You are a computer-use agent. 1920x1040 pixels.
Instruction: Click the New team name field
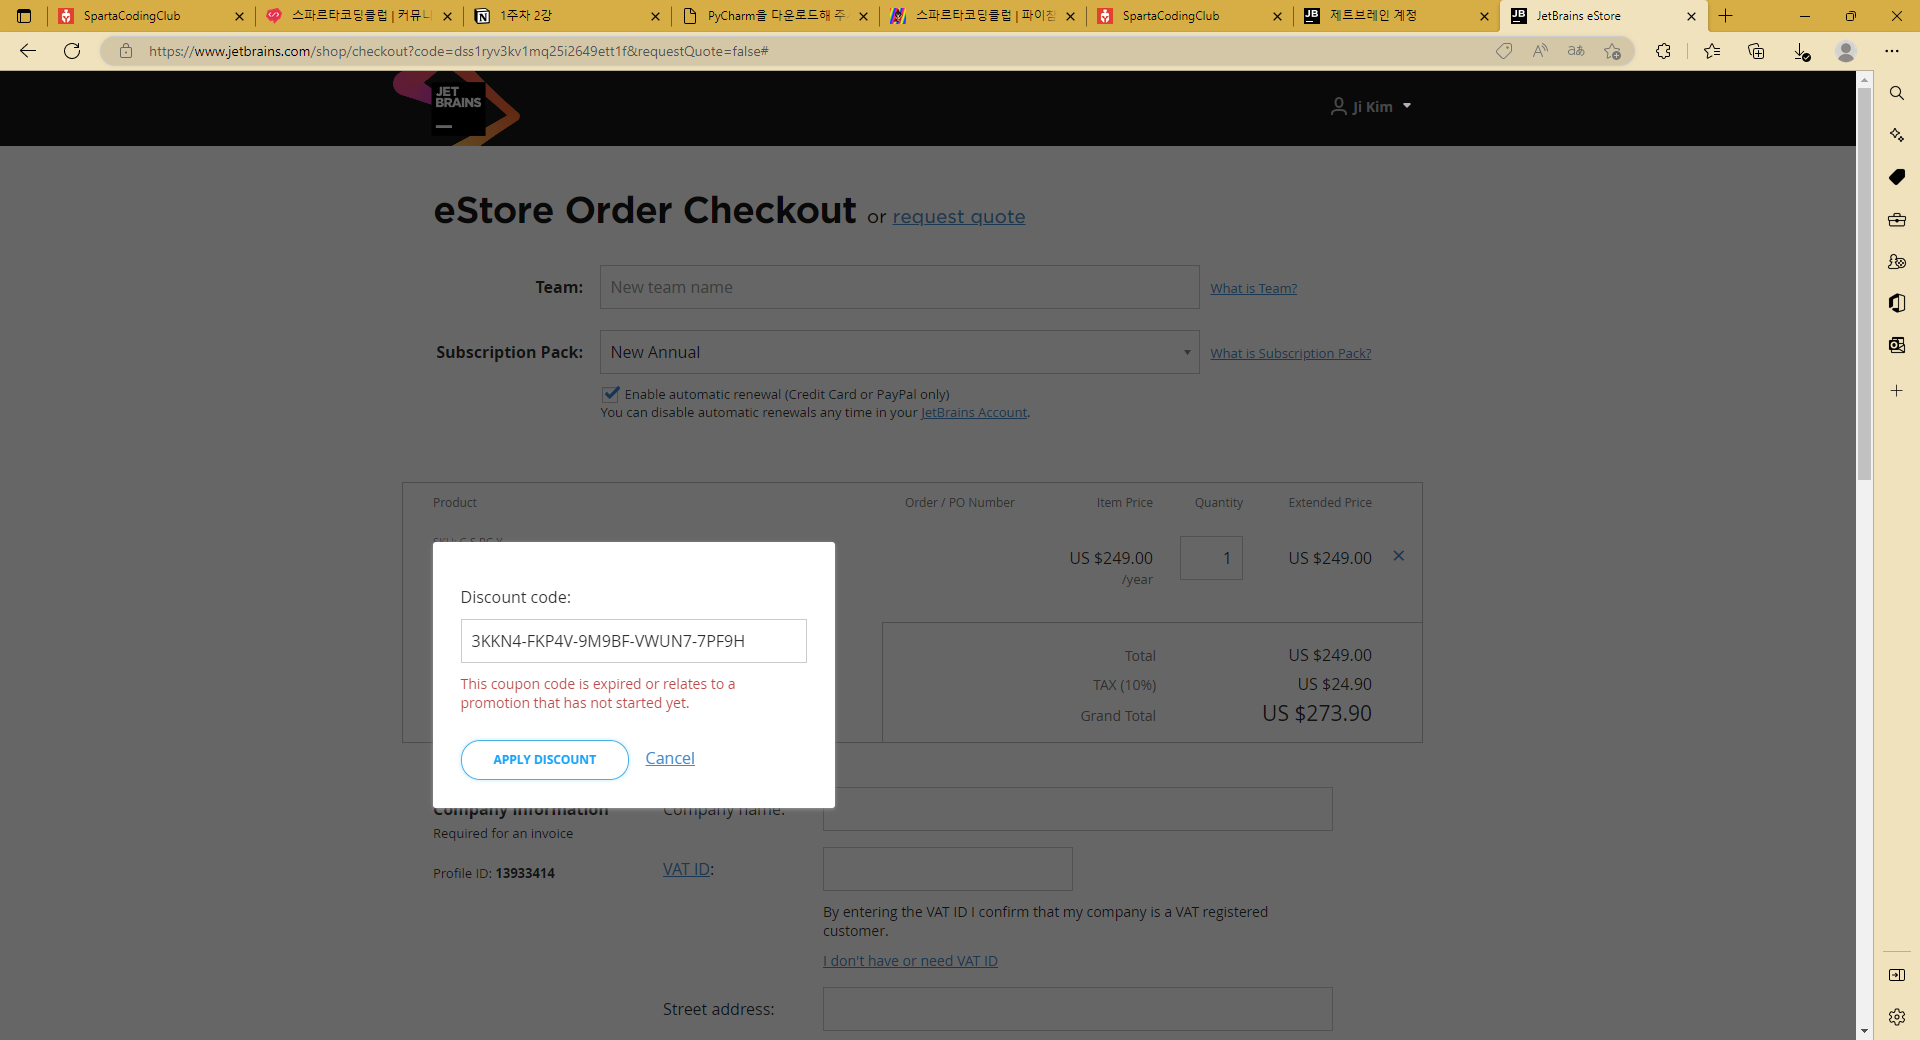coord(899,287)
